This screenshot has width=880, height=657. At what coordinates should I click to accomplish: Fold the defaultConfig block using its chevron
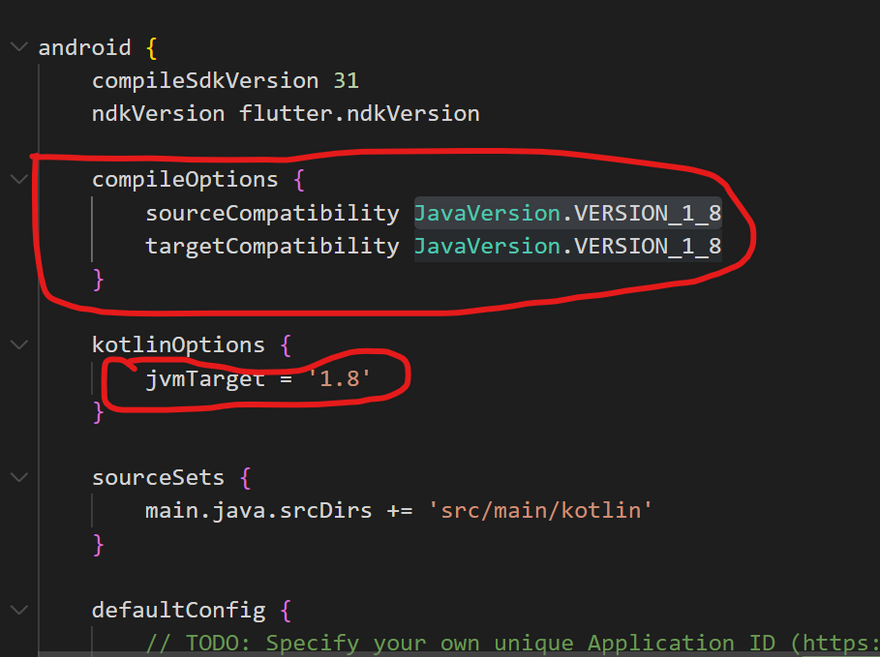(x=18, y=609)
